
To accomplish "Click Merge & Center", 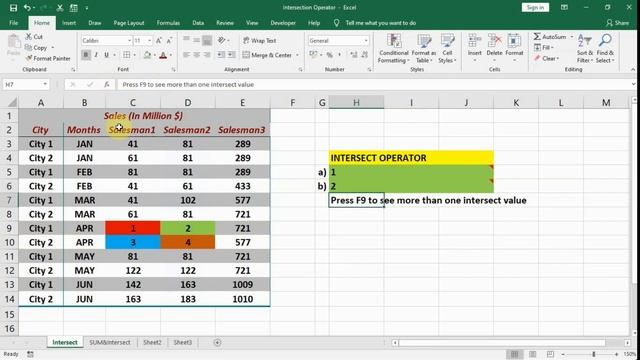I will 267,55.
